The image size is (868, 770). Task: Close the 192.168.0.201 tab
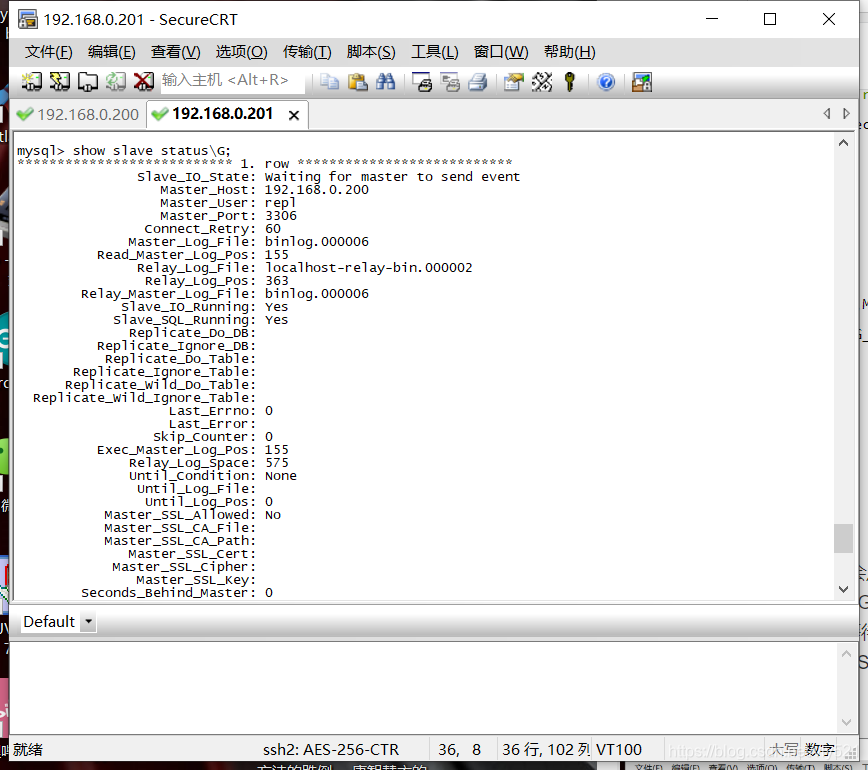[x=294, y=115]
